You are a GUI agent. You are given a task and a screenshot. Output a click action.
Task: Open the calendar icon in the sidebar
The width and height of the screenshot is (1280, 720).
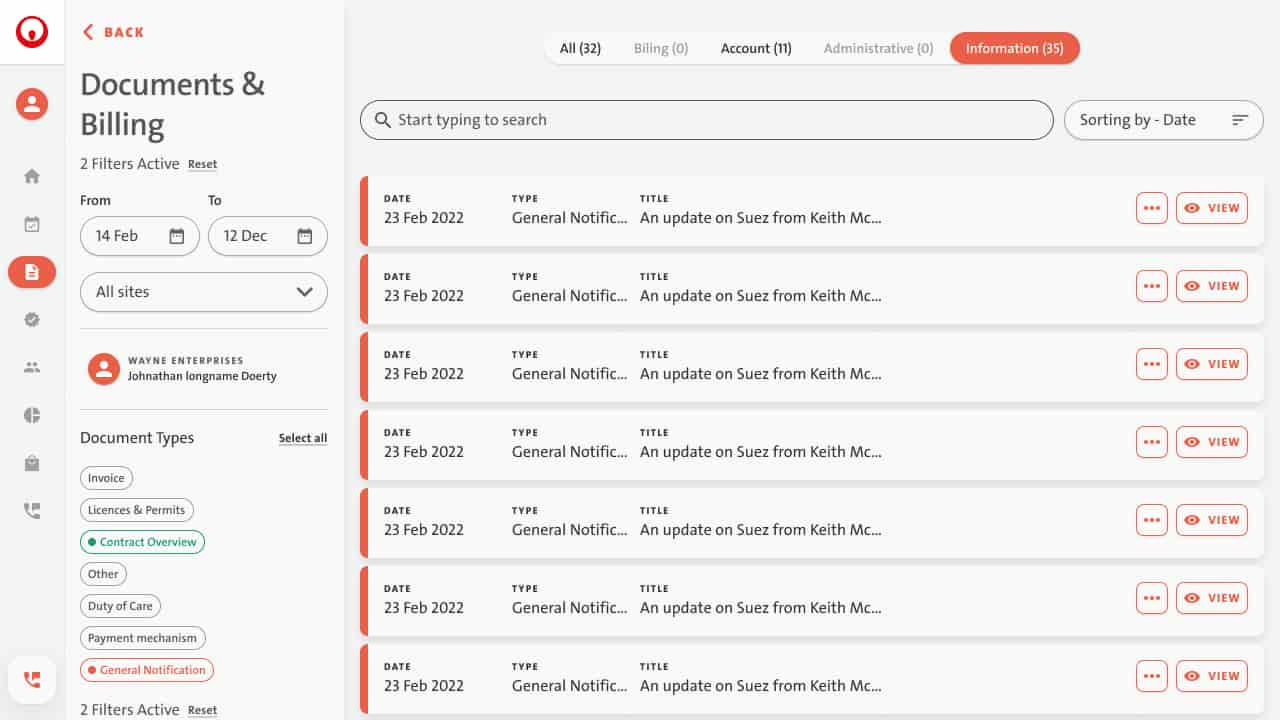[x=32, y=224]
